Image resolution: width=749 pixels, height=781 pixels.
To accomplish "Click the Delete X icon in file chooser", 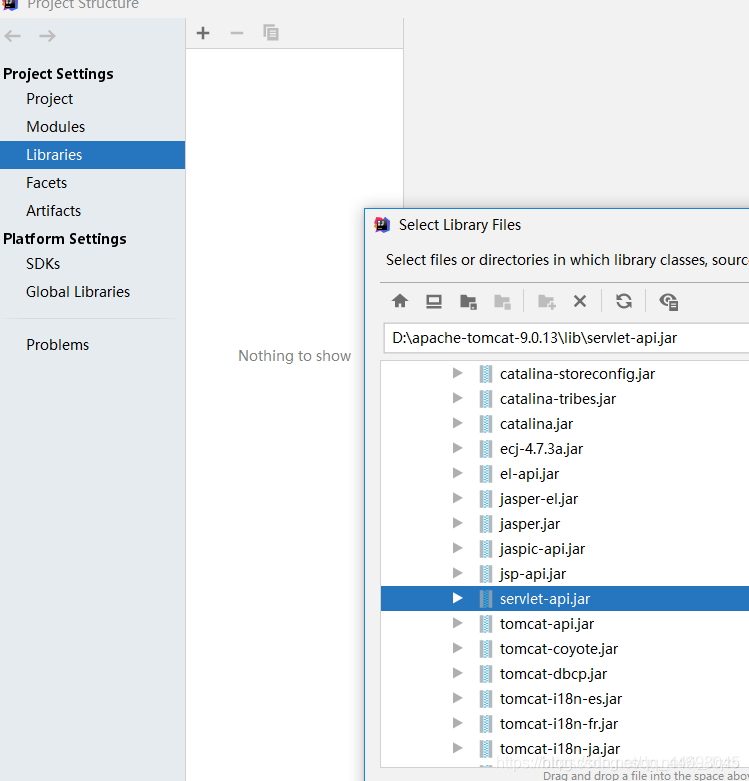I will point(580,301).
